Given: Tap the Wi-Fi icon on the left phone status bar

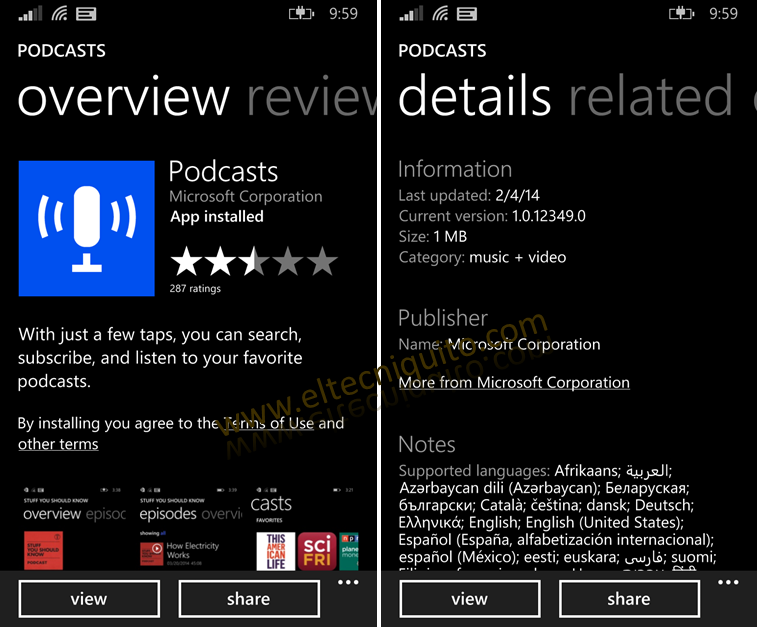Looking at the screenshot, I should tap(59, 13).
